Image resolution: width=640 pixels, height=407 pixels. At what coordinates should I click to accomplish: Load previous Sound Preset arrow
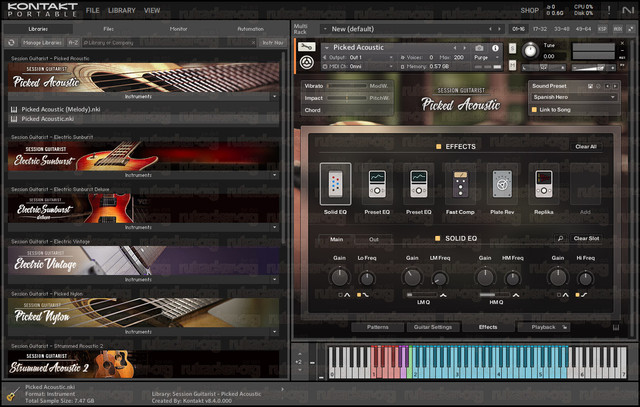pyautogui.click(x=607, y=86)
